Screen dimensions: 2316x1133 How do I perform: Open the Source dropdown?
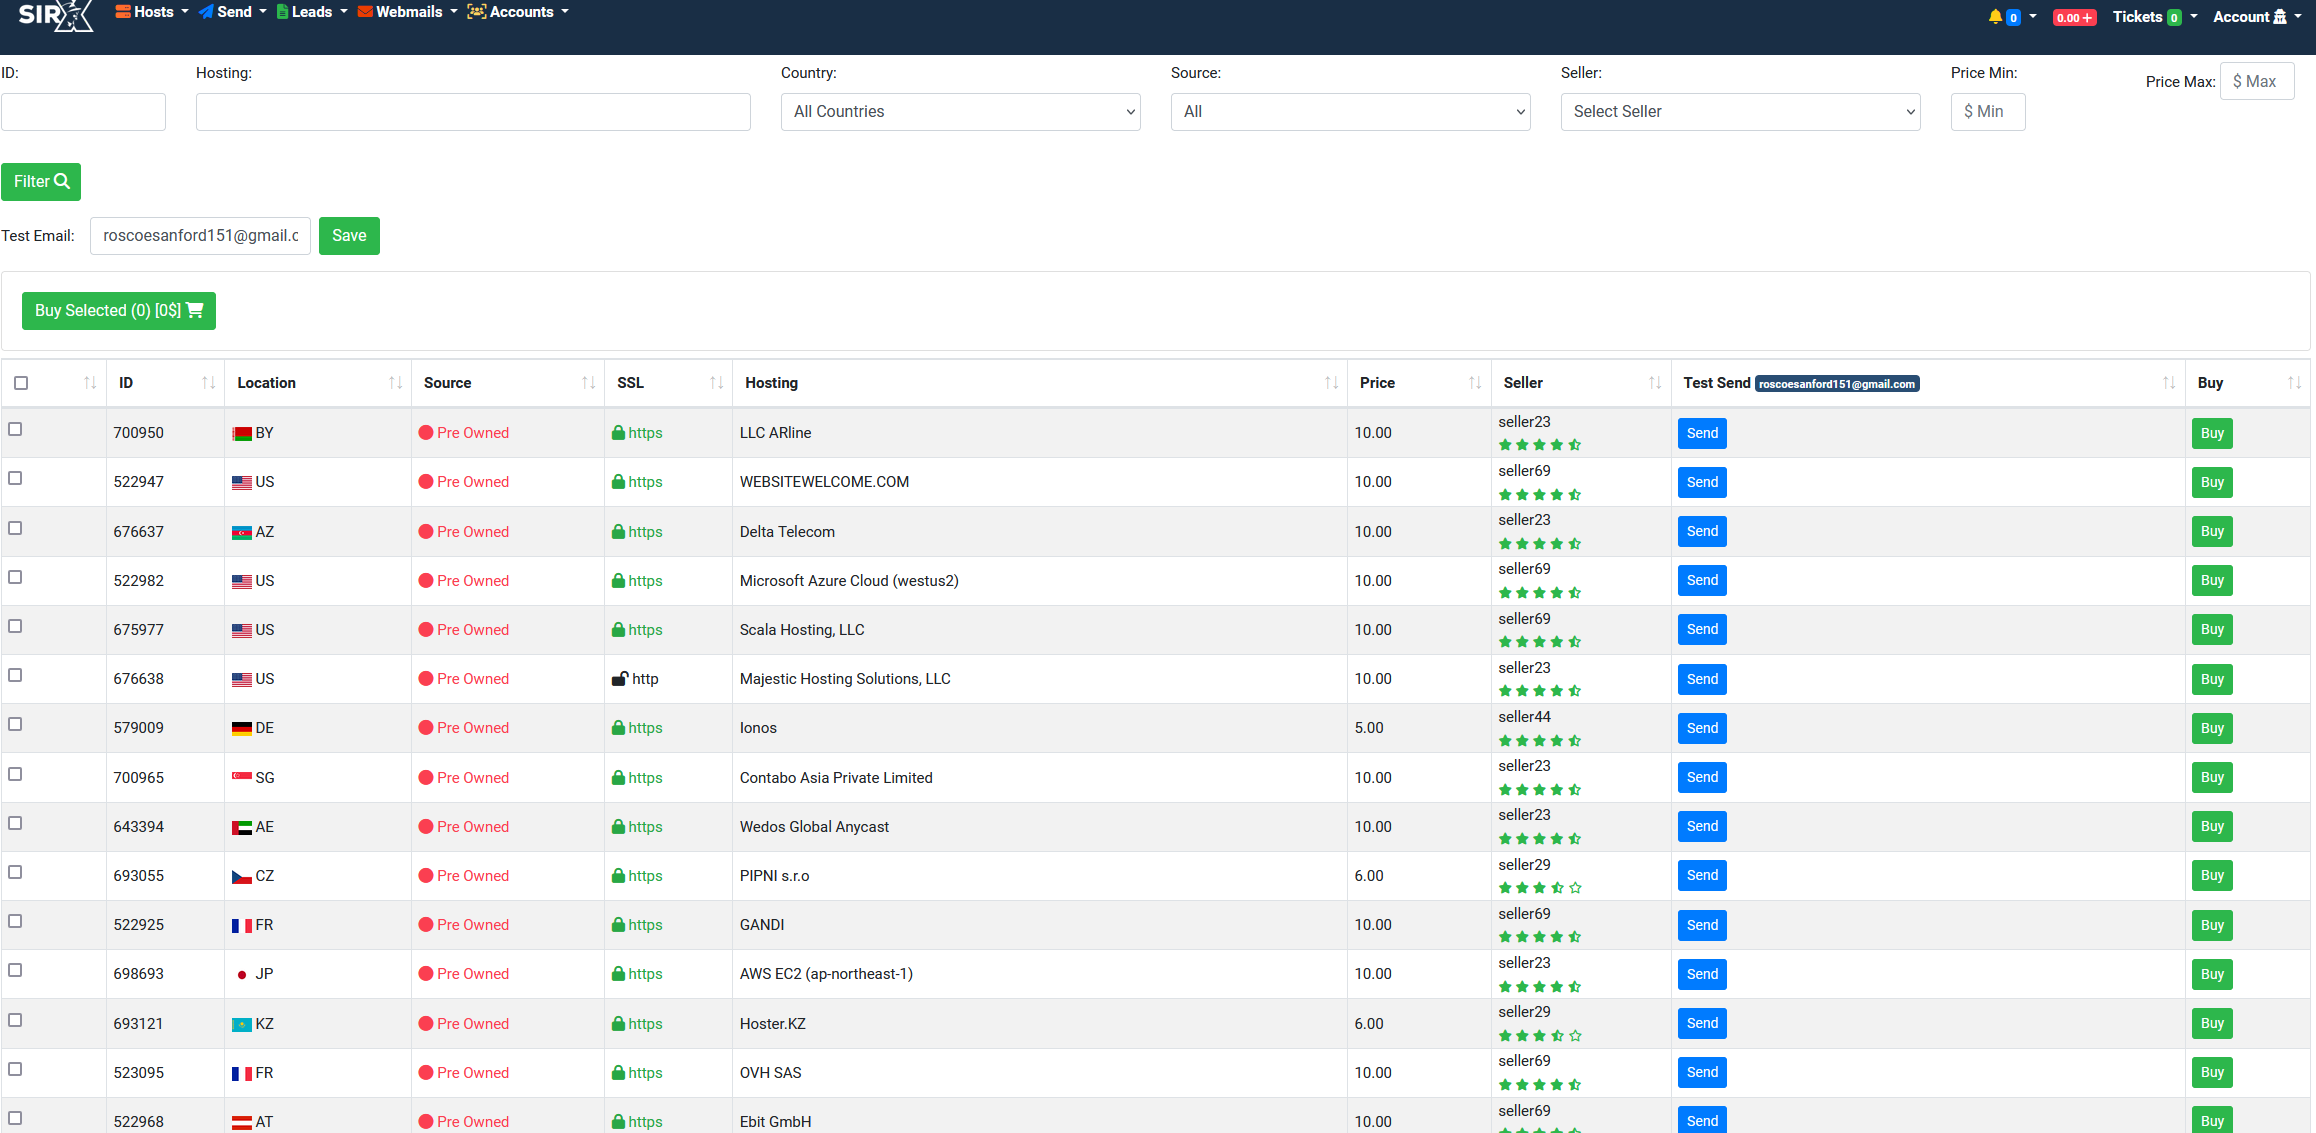click(1350, 112)
